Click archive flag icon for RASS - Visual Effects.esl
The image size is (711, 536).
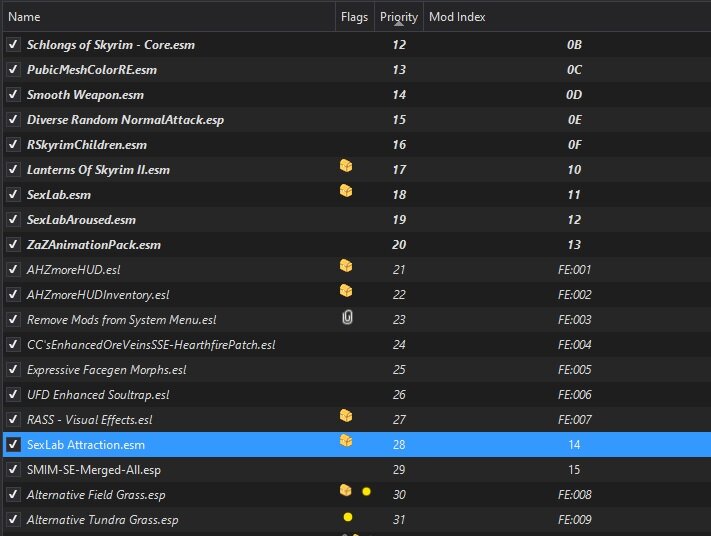pyautogui.click(x=346, y=416)
